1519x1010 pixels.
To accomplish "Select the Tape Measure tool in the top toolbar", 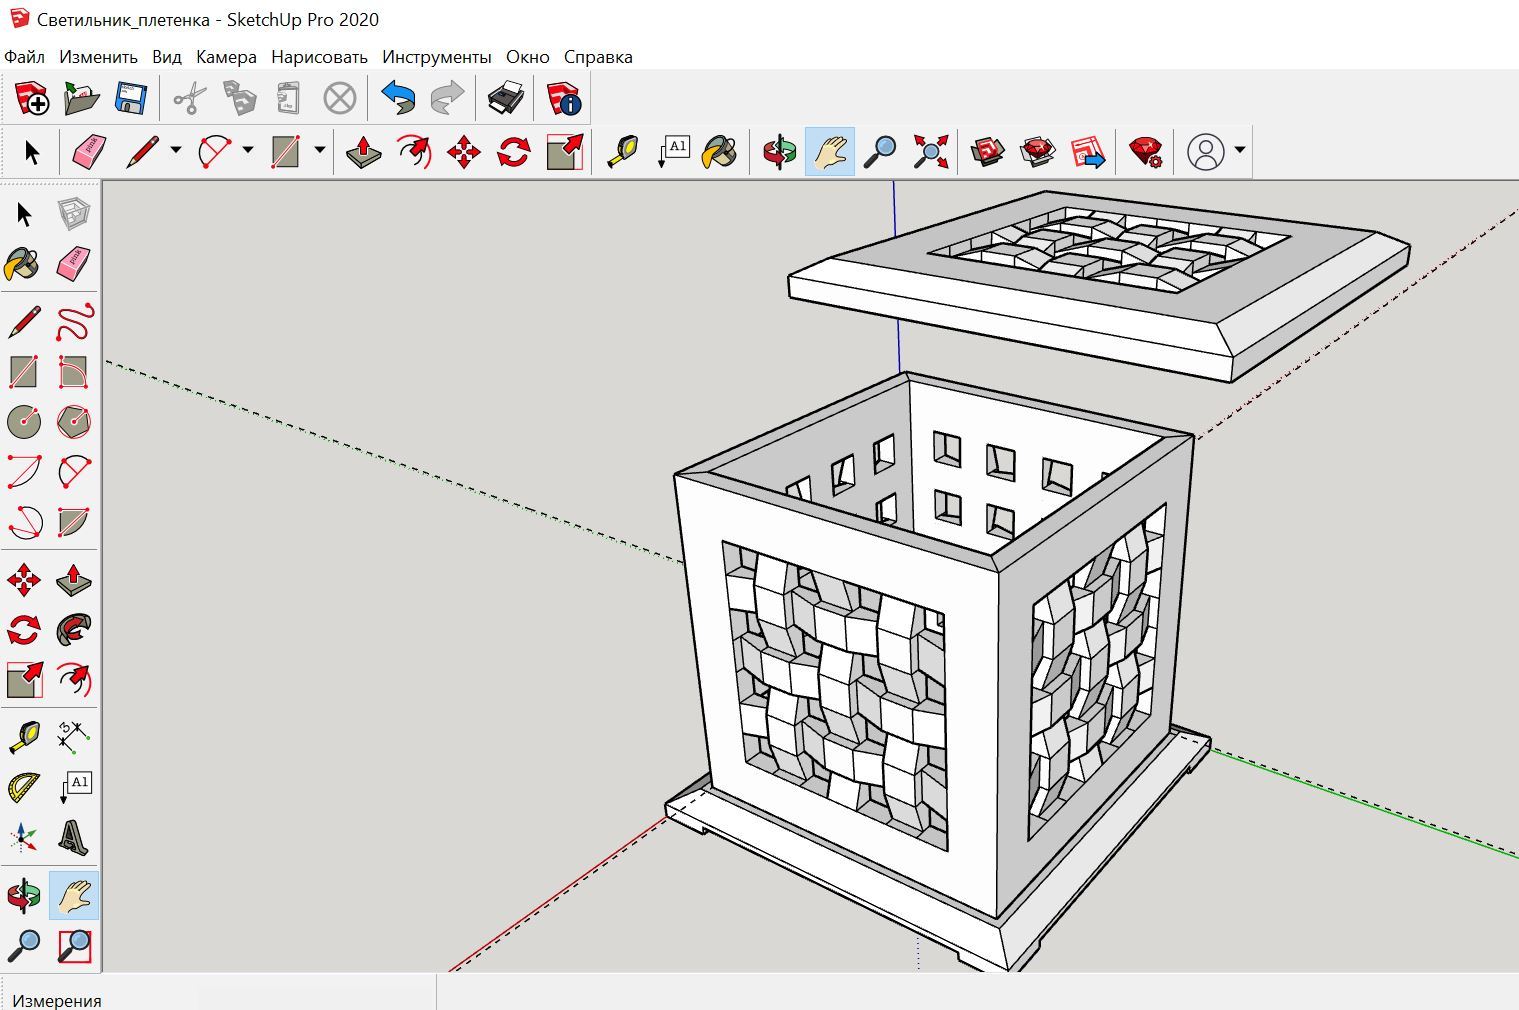I will [623, 152].
